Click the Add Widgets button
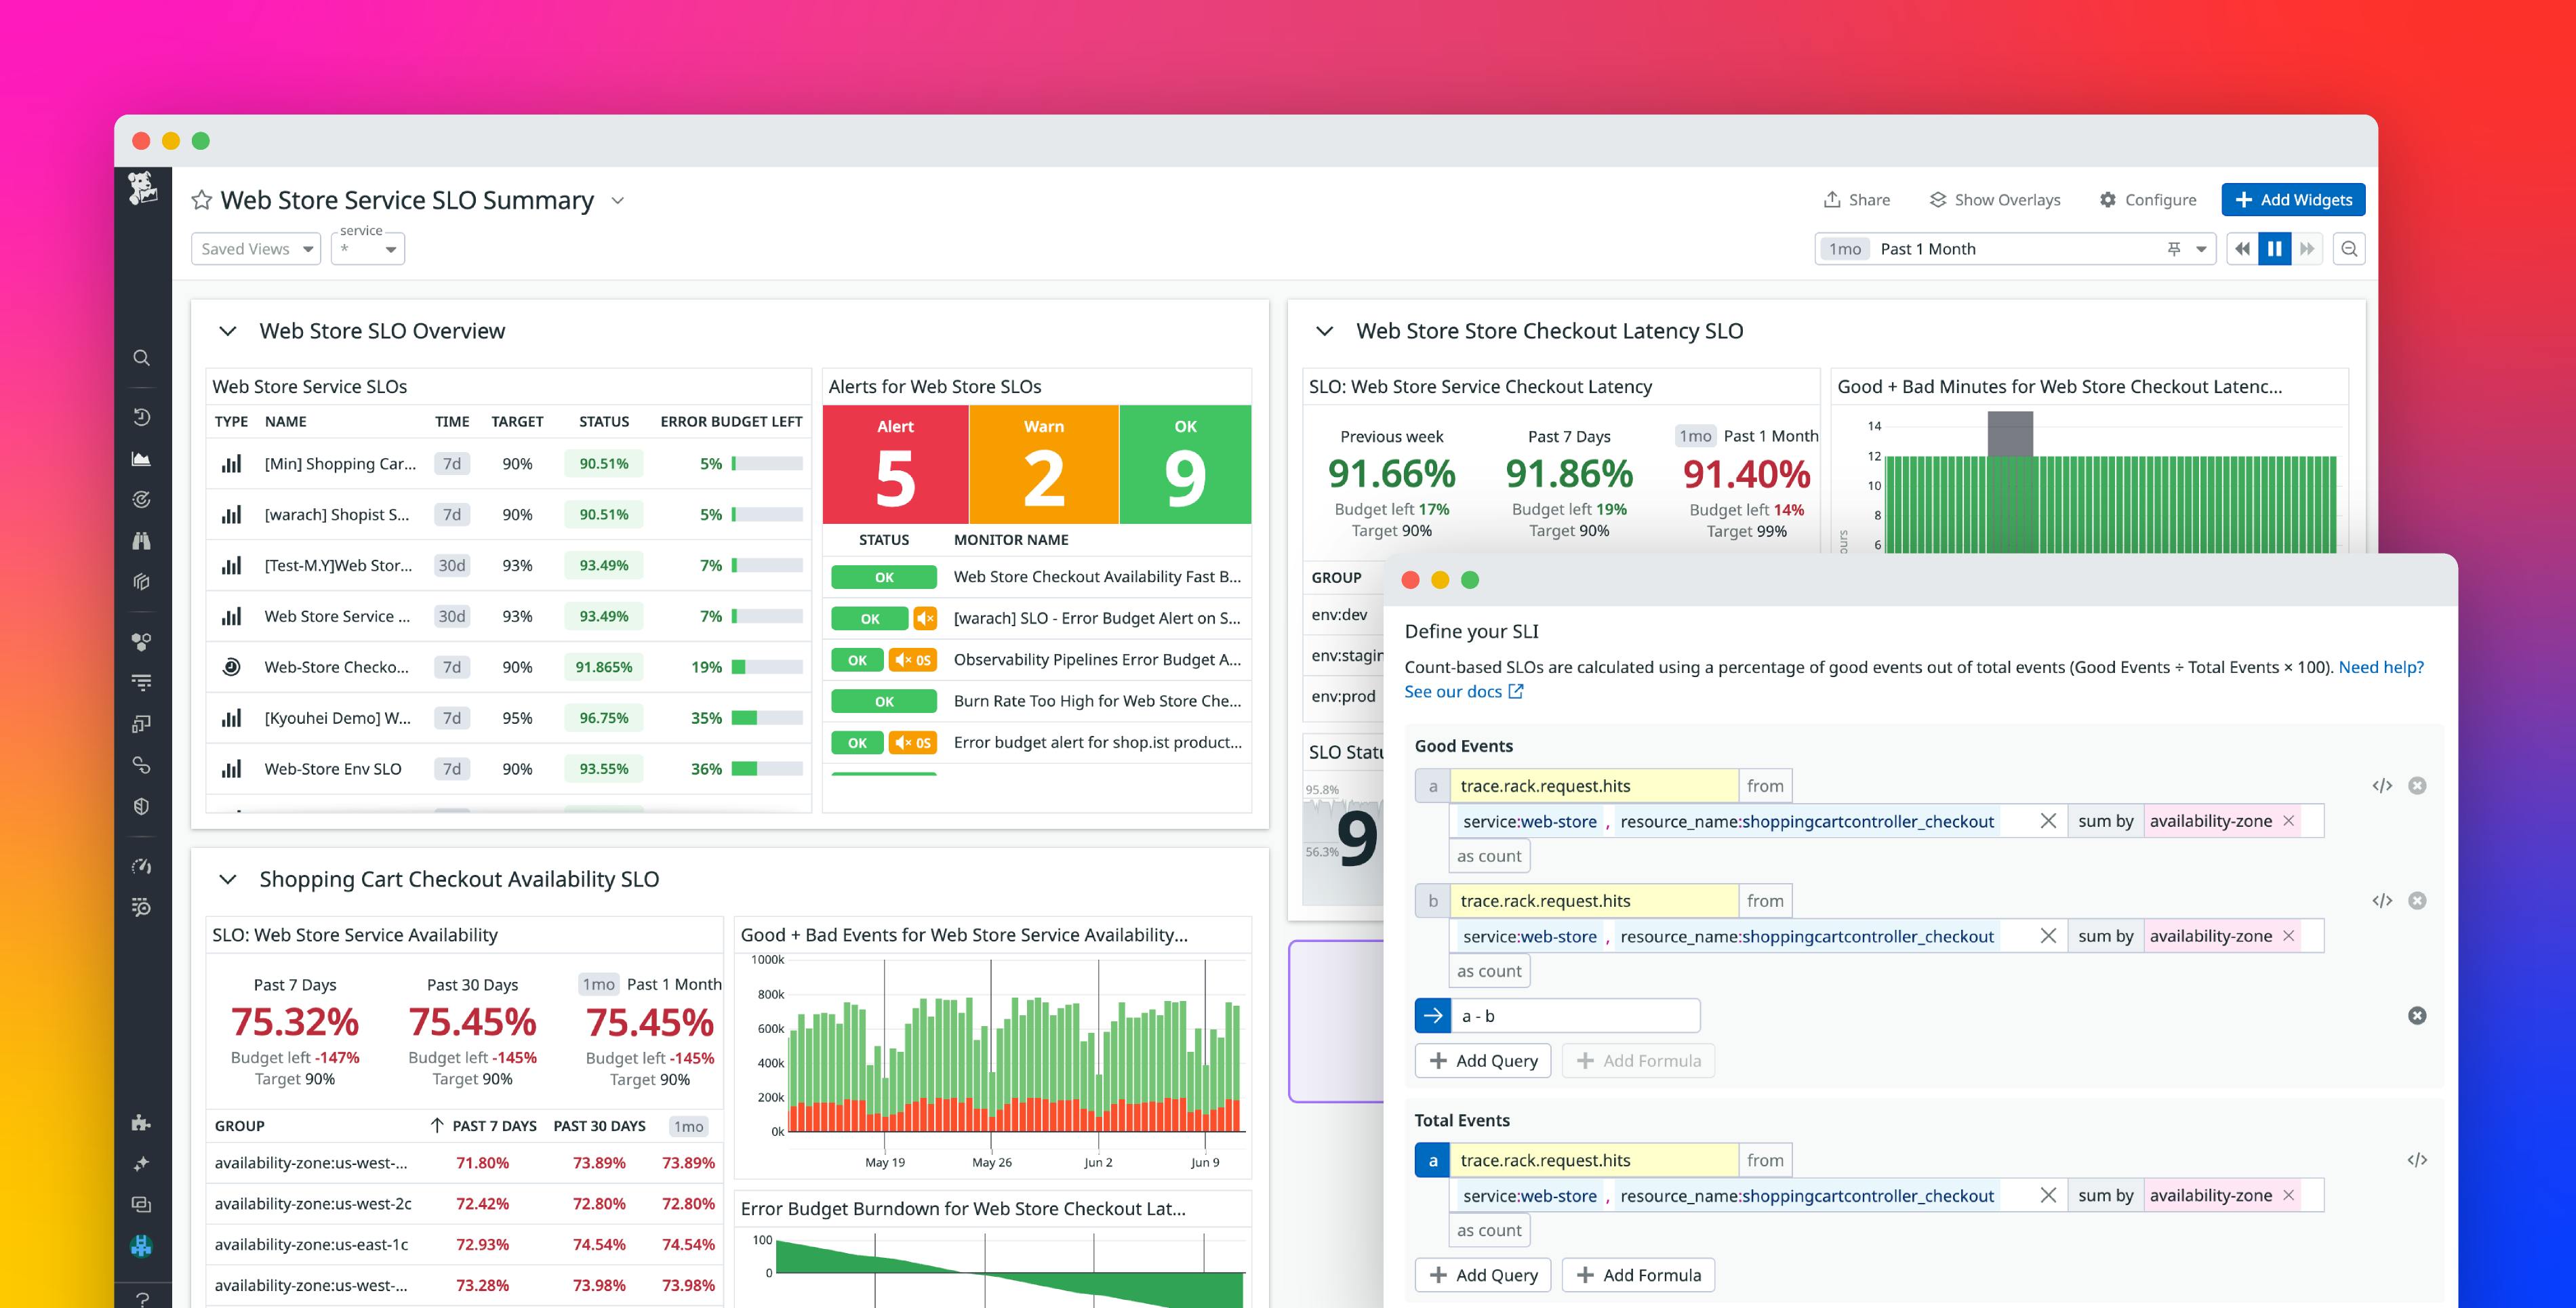 click(x=2293, y=199)
